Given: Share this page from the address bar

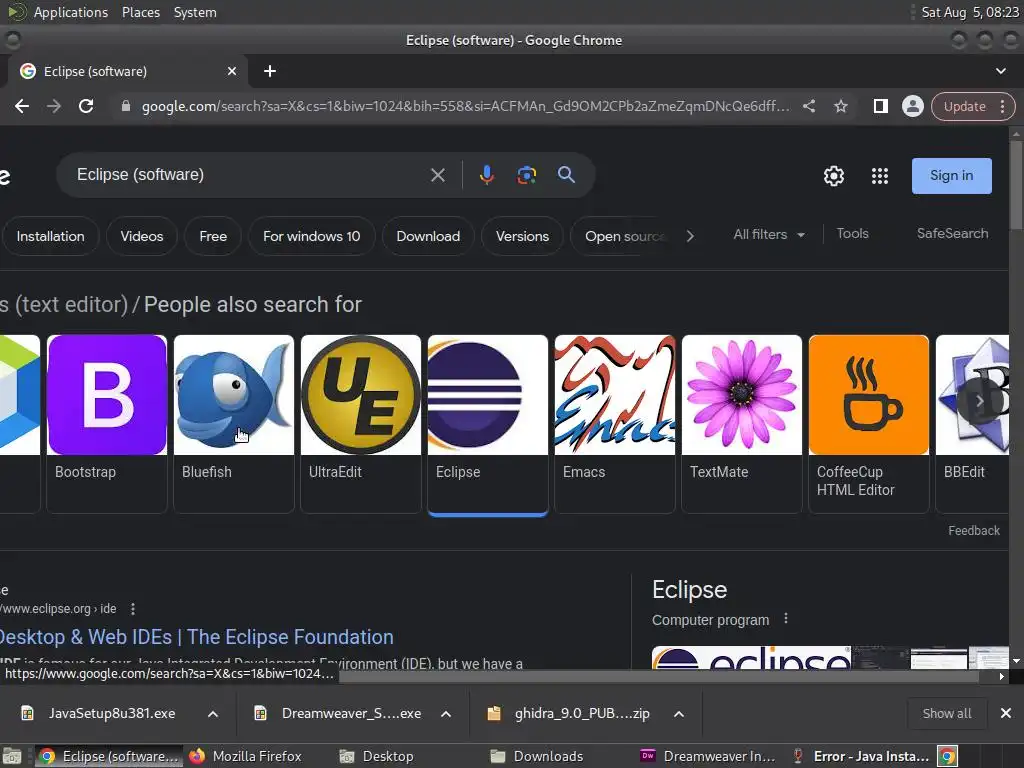Looking at the screenshot, I should click(x=808, y=106).
